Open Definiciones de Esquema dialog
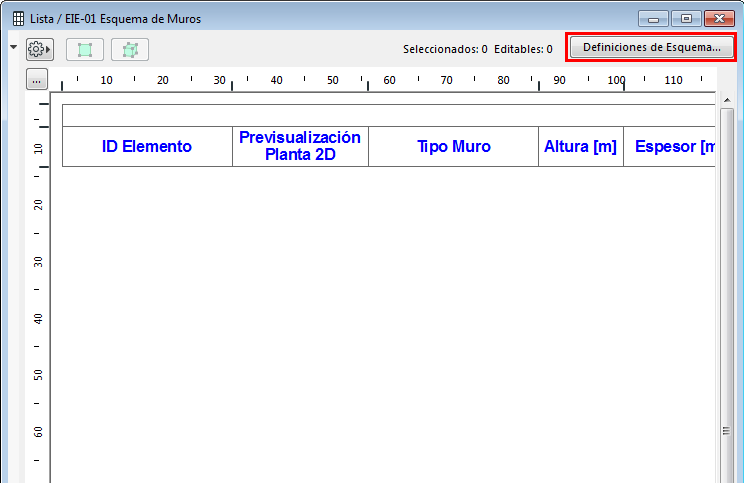The image size is (744, 483). click(651, 47)
